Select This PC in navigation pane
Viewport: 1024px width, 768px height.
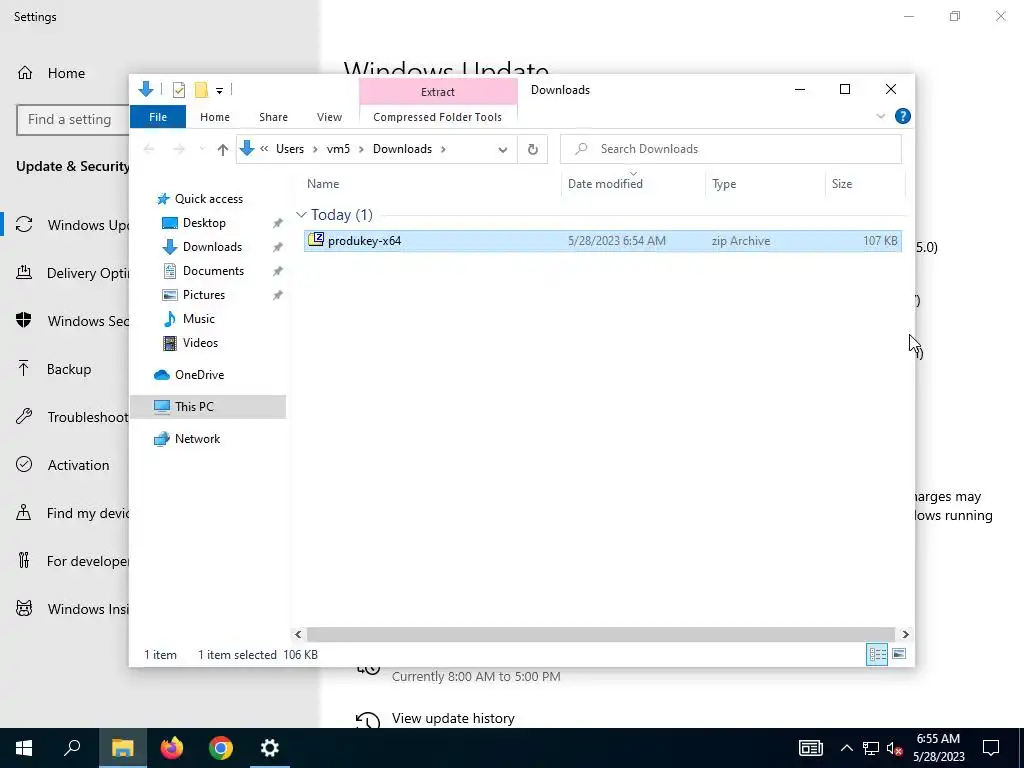pos(208,407)
